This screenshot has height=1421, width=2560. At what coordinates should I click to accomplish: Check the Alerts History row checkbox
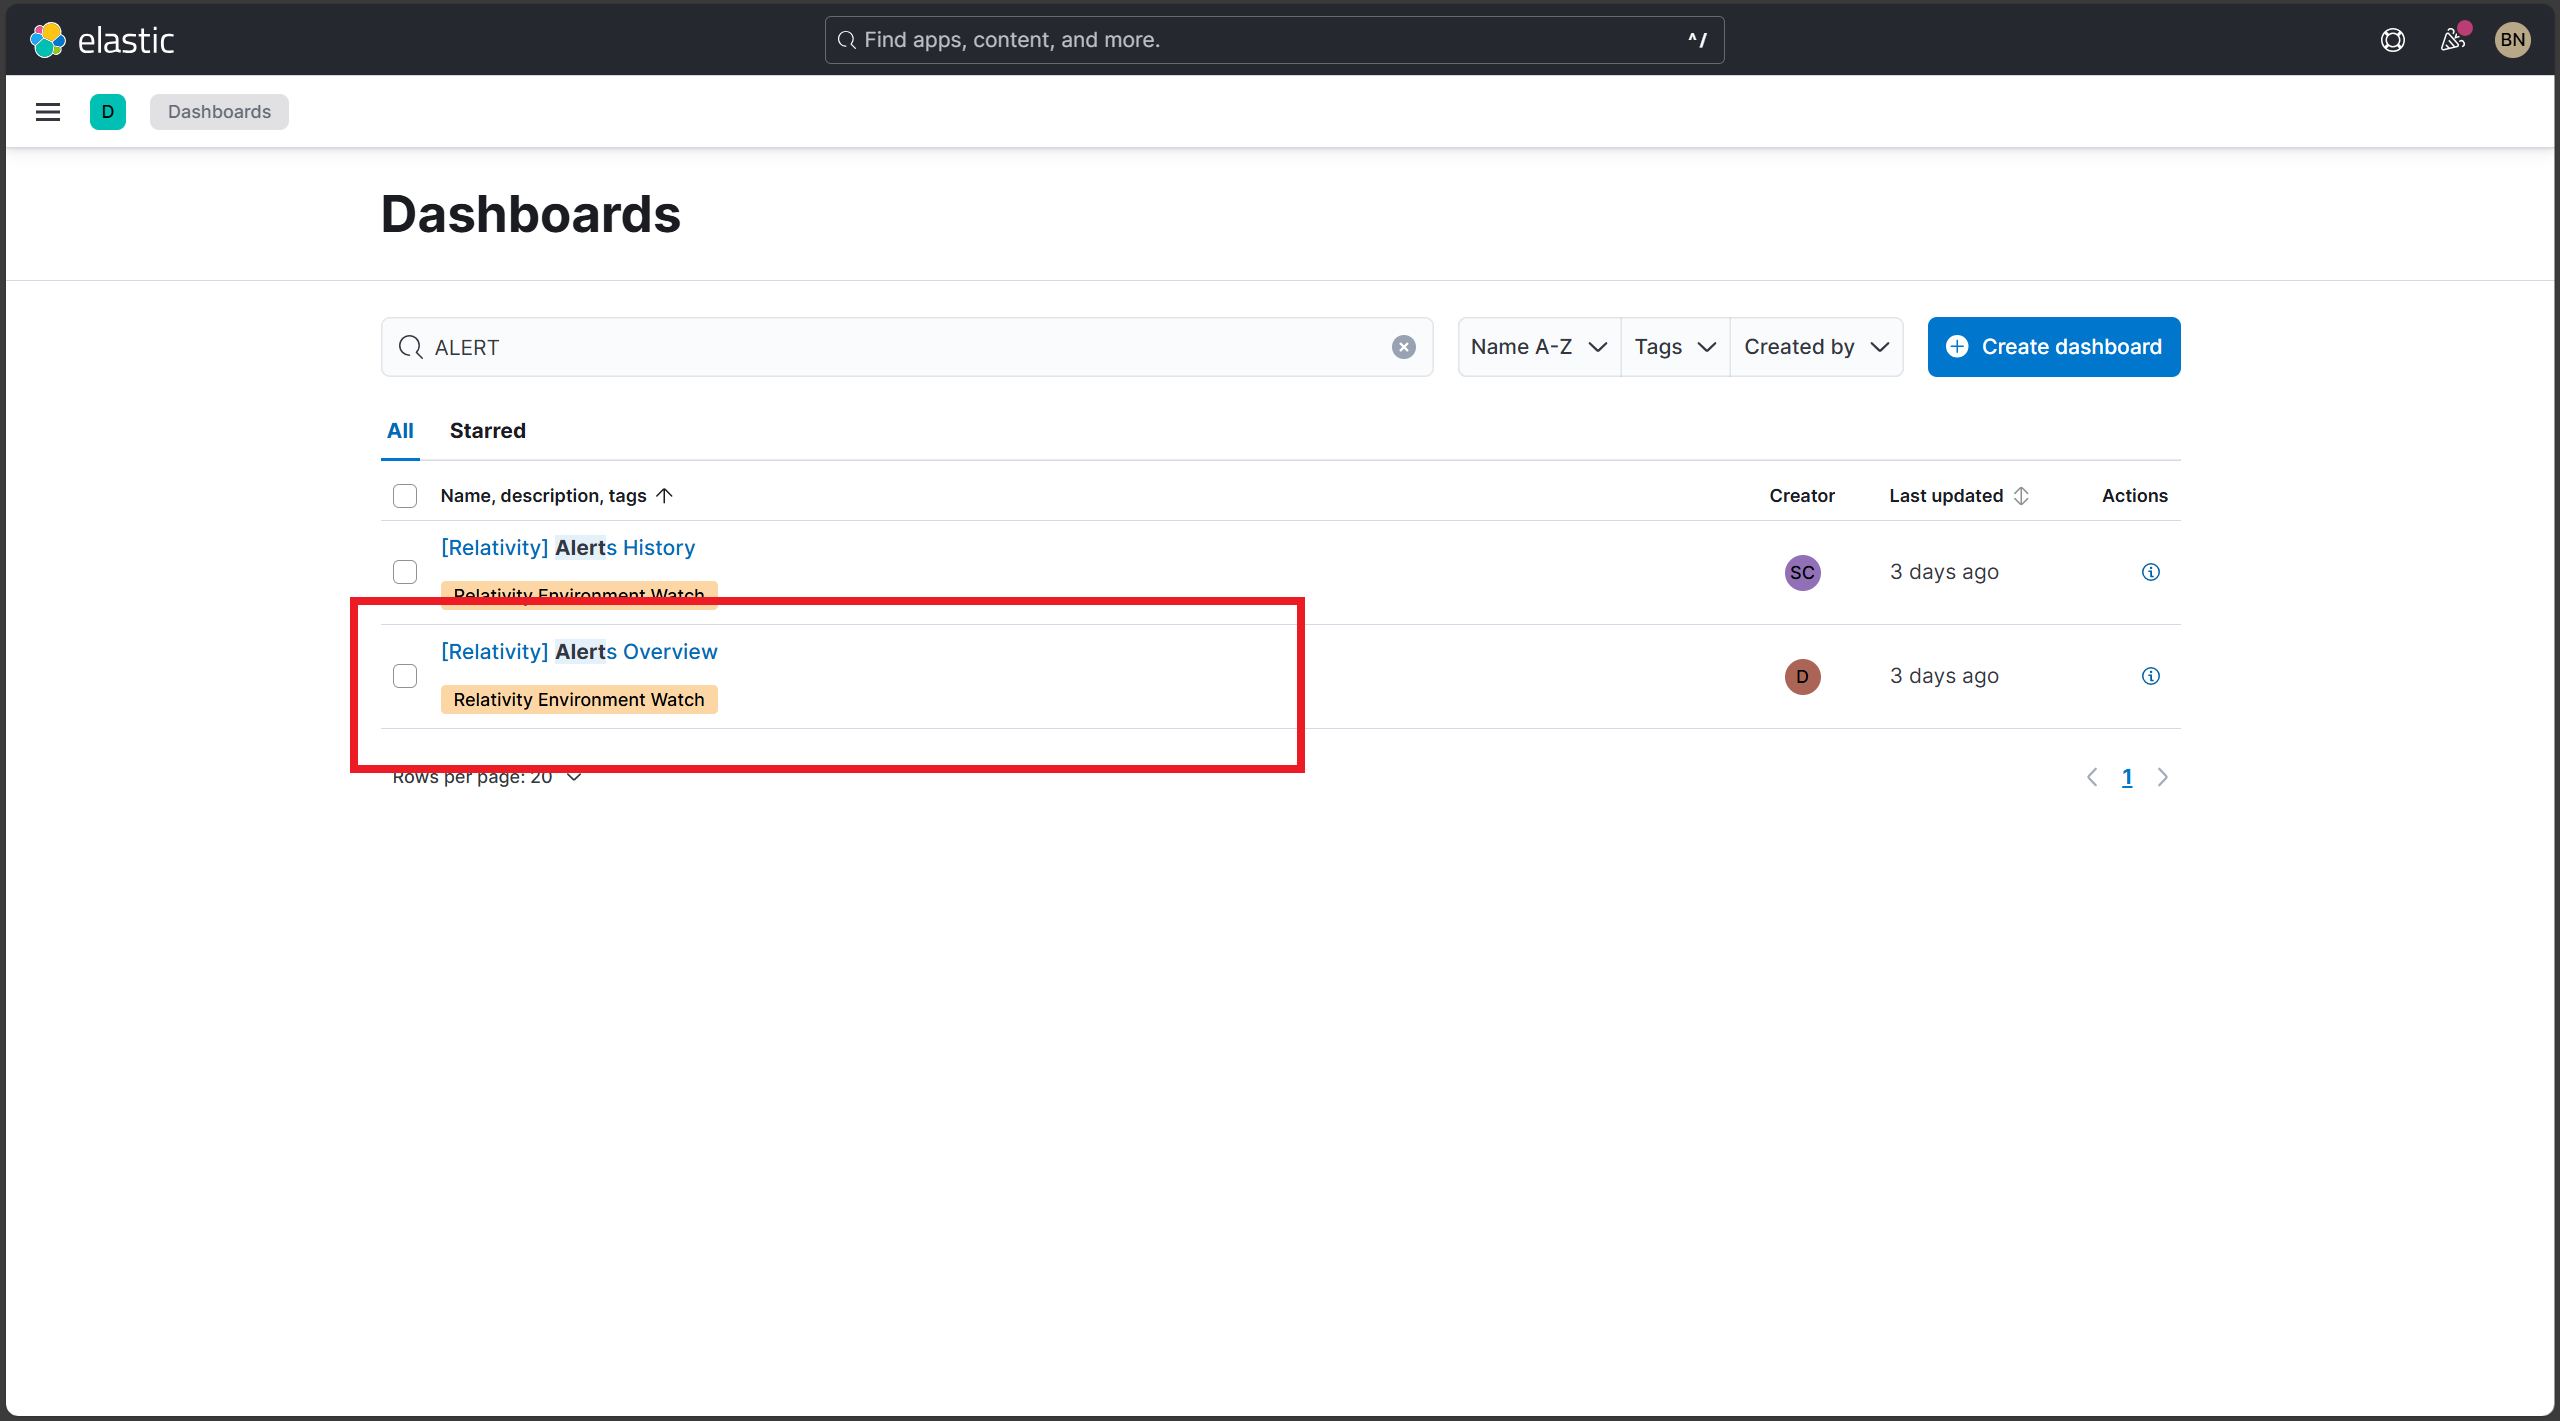405,571
